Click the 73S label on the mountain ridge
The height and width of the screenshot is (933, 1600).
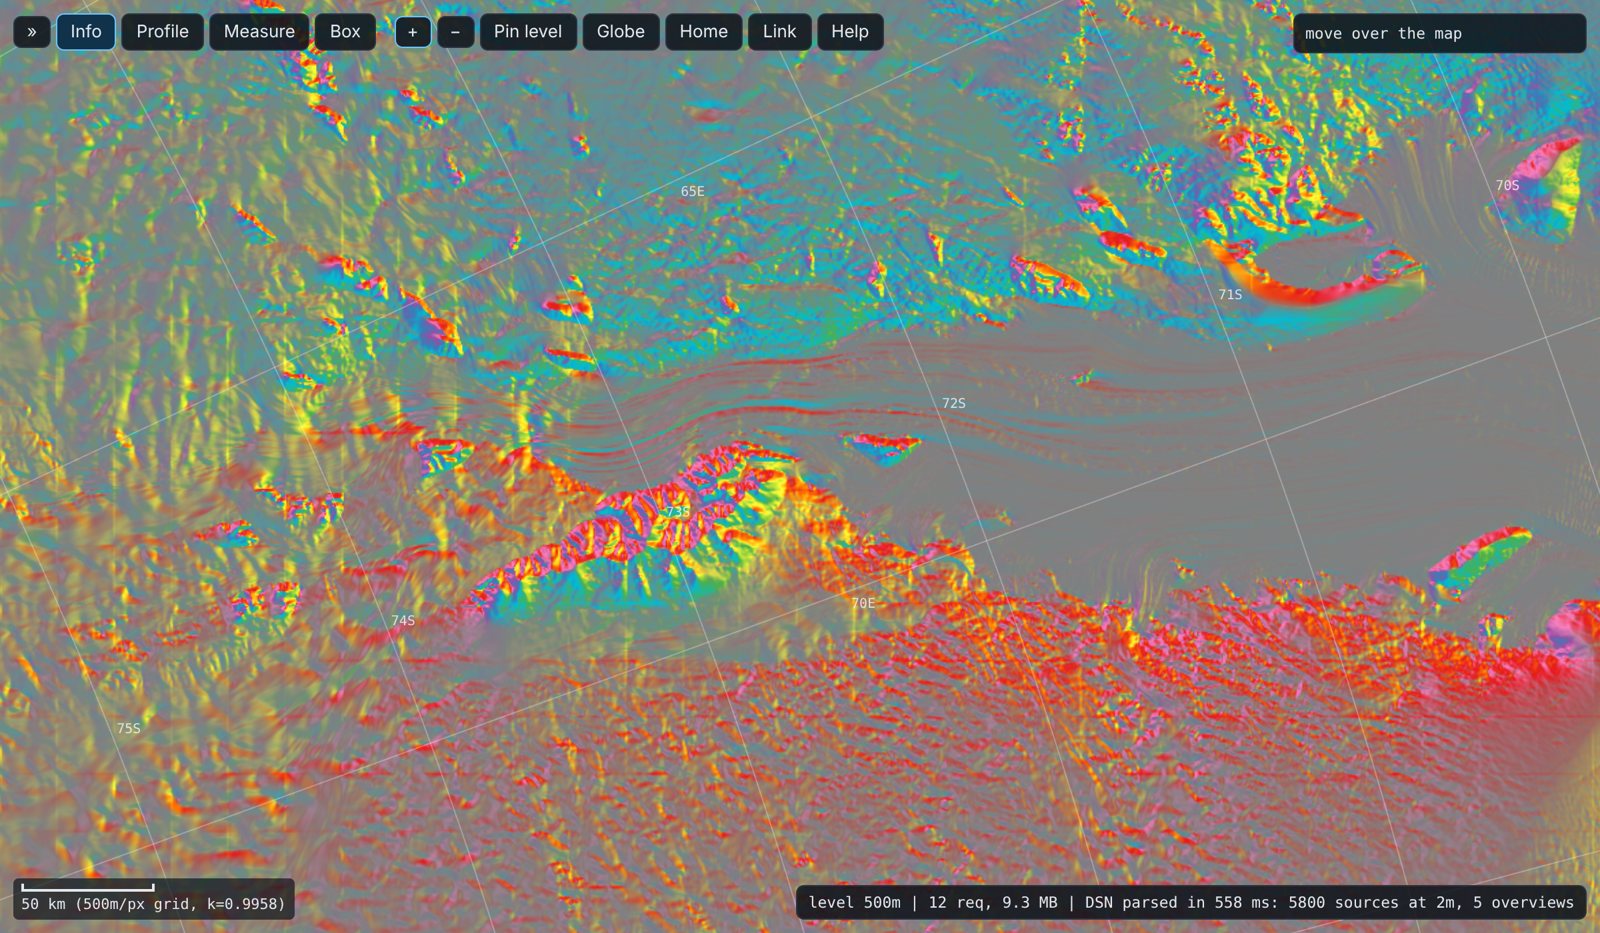coord(678,511)
